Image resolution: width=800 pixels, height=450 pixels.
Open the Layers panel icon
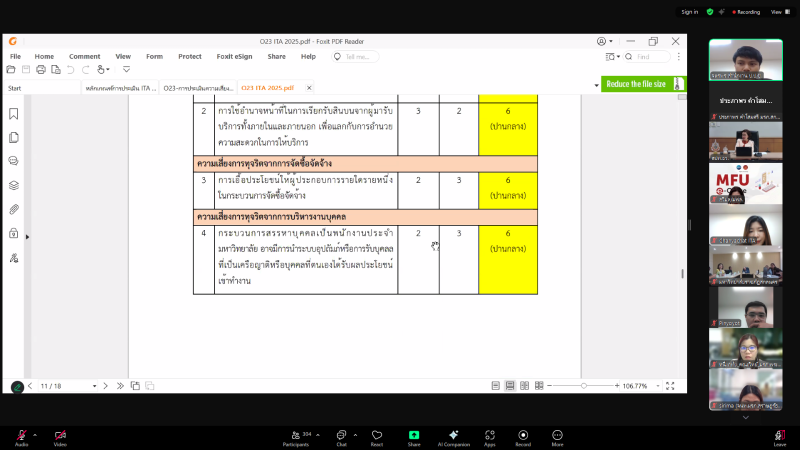[x=14, y=185]
